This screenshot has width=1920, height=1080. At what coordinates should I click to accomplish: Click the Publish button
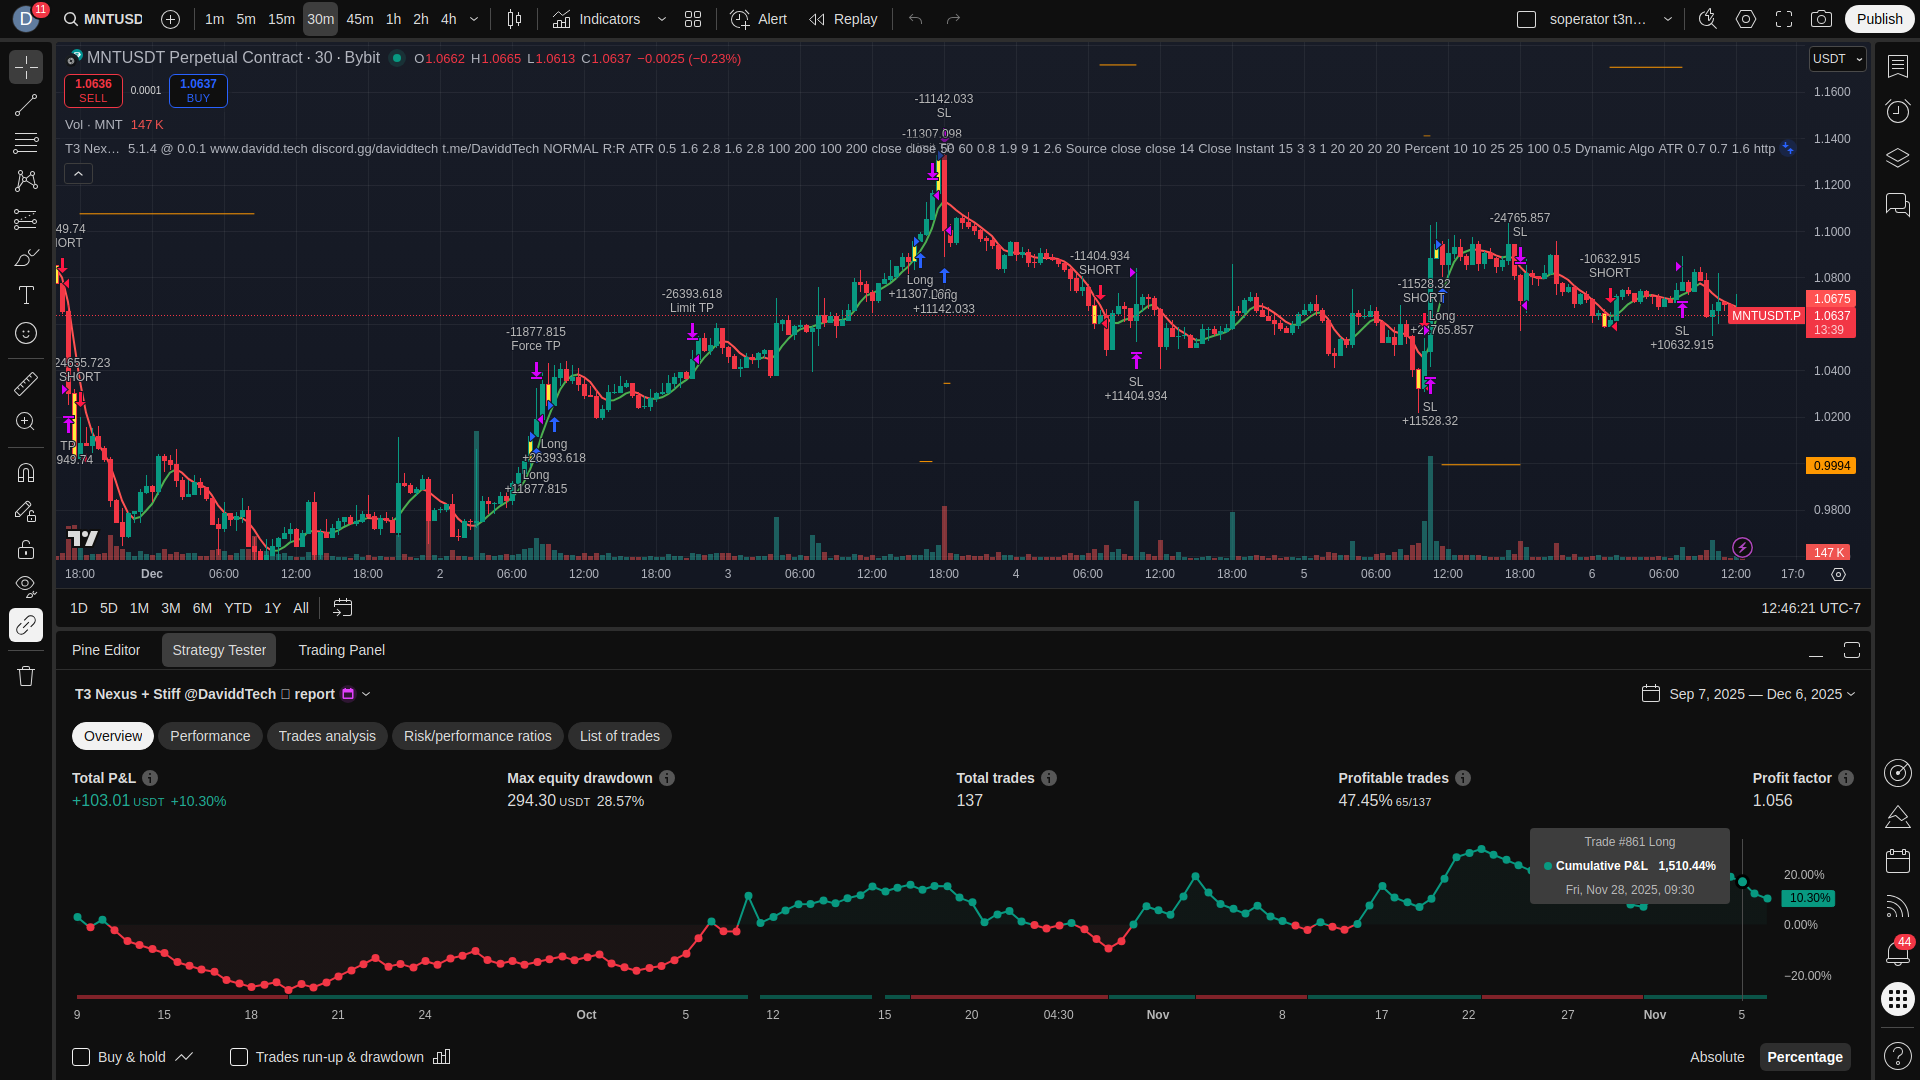[1879, 19]
